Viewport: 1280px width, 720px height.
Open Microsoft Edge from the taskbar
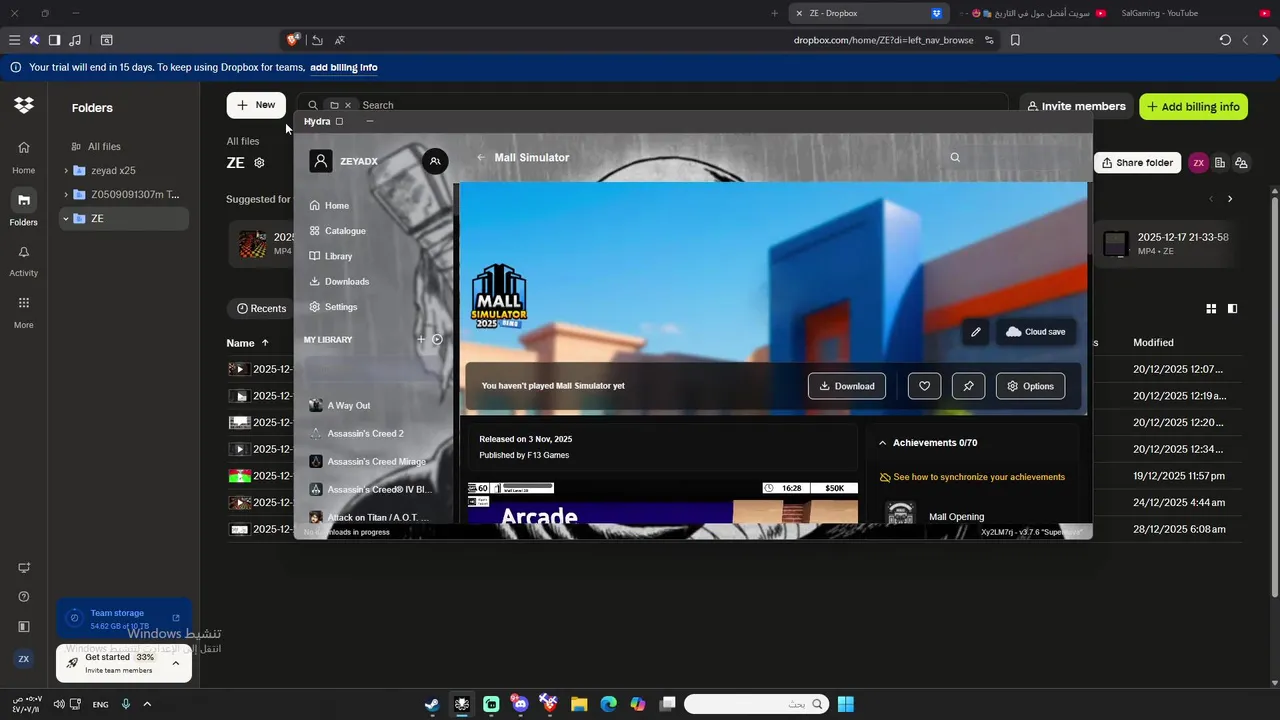[608, 704]
